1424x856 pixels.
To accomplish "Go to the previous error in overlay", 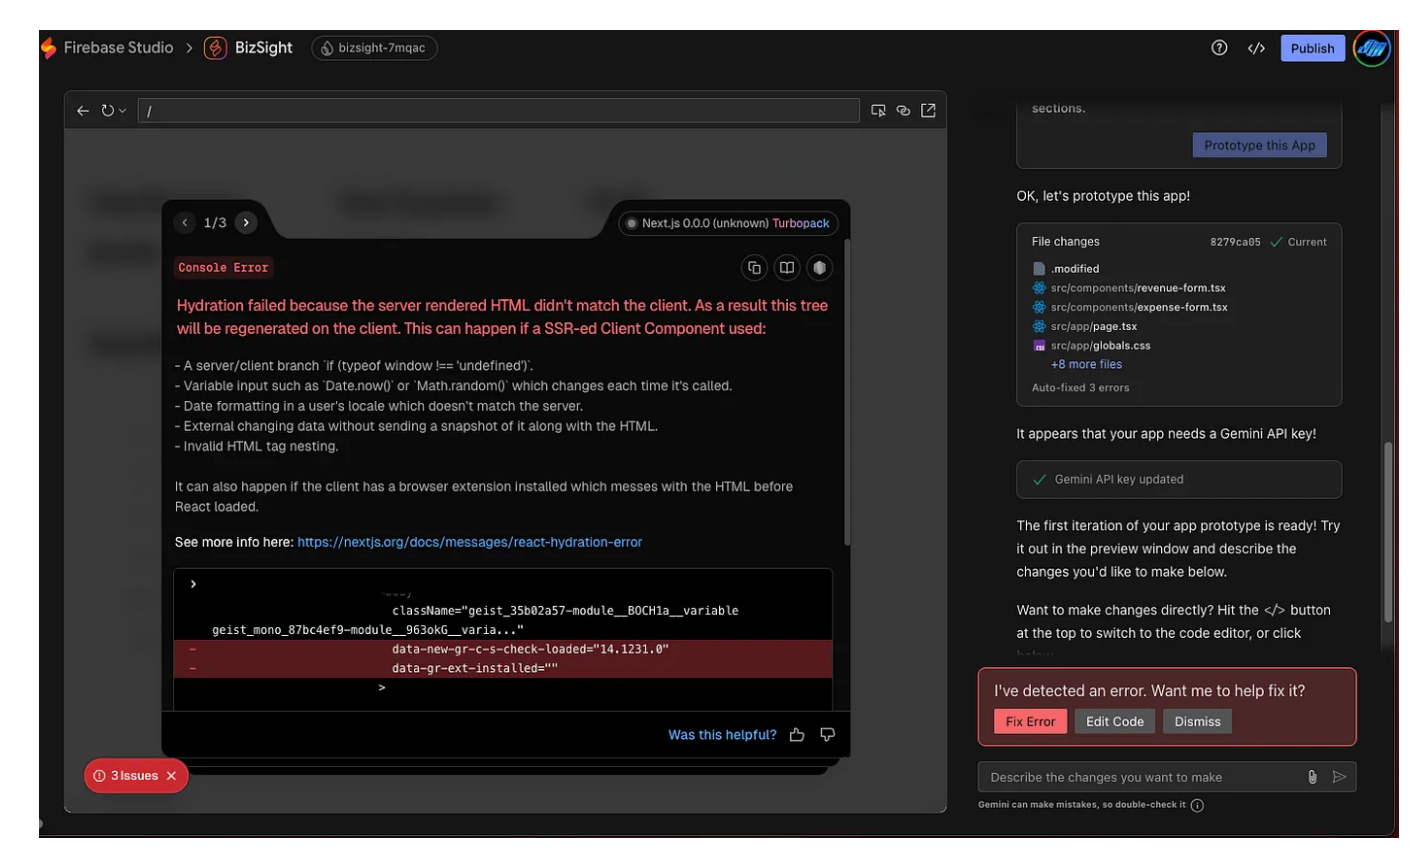I will tap(184, 223).
